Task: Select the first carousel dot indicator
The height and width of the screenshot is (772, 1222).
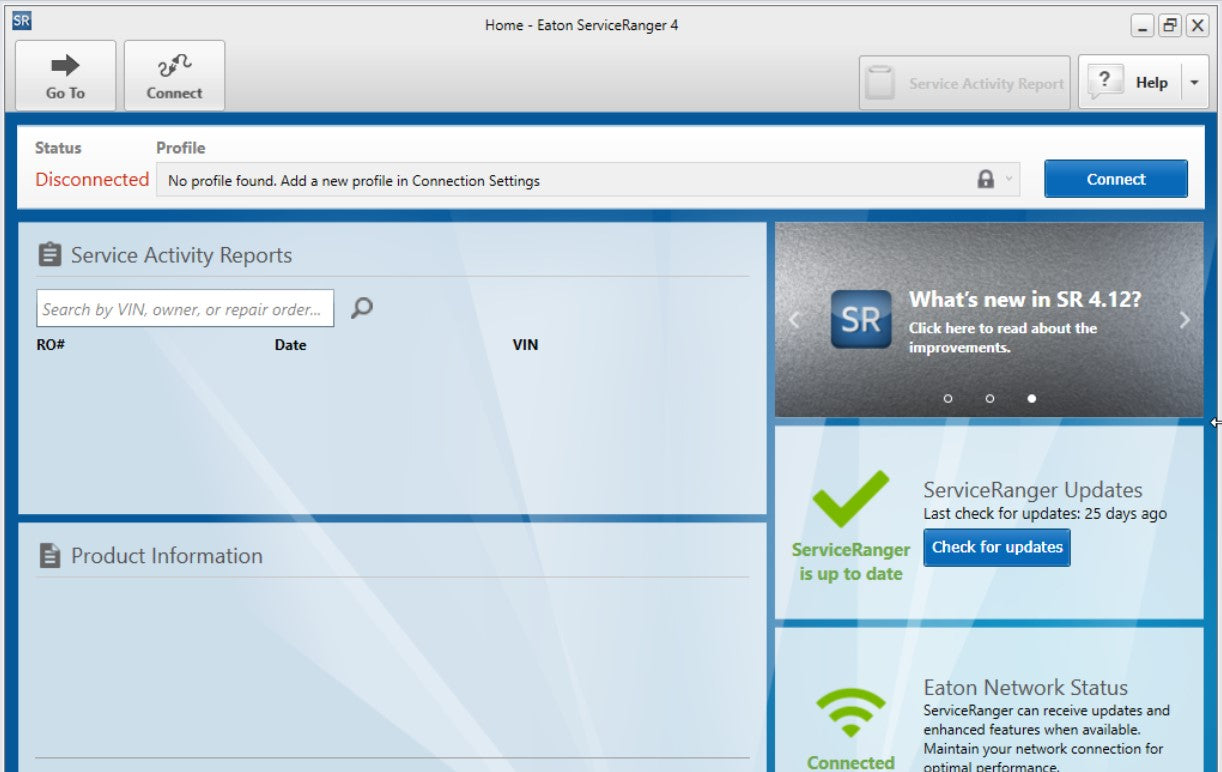Action: 948,398
